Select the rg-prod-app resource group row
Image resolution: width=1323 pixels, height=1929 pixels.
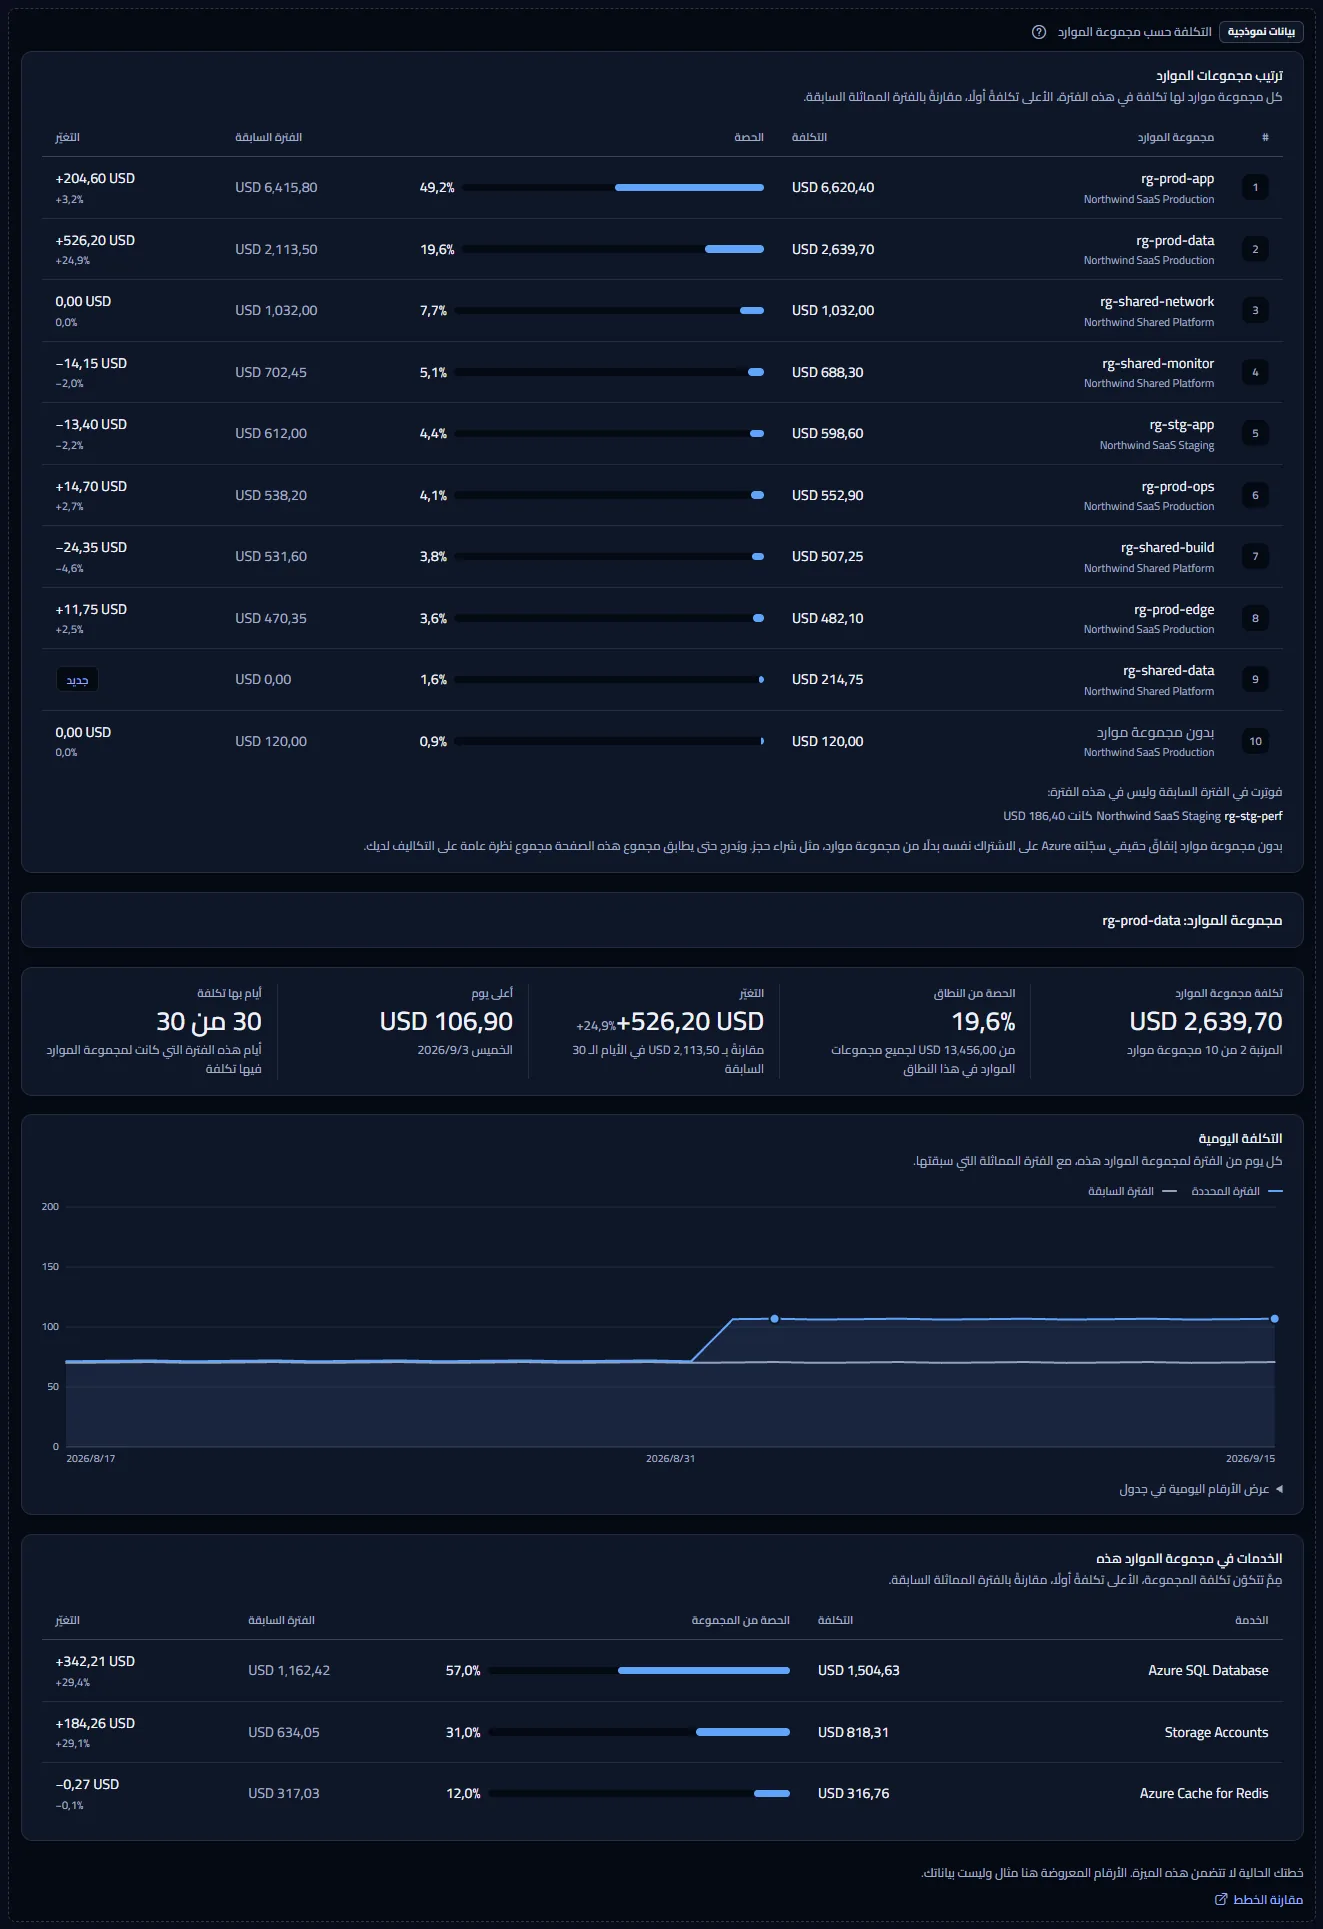point(662,188)
